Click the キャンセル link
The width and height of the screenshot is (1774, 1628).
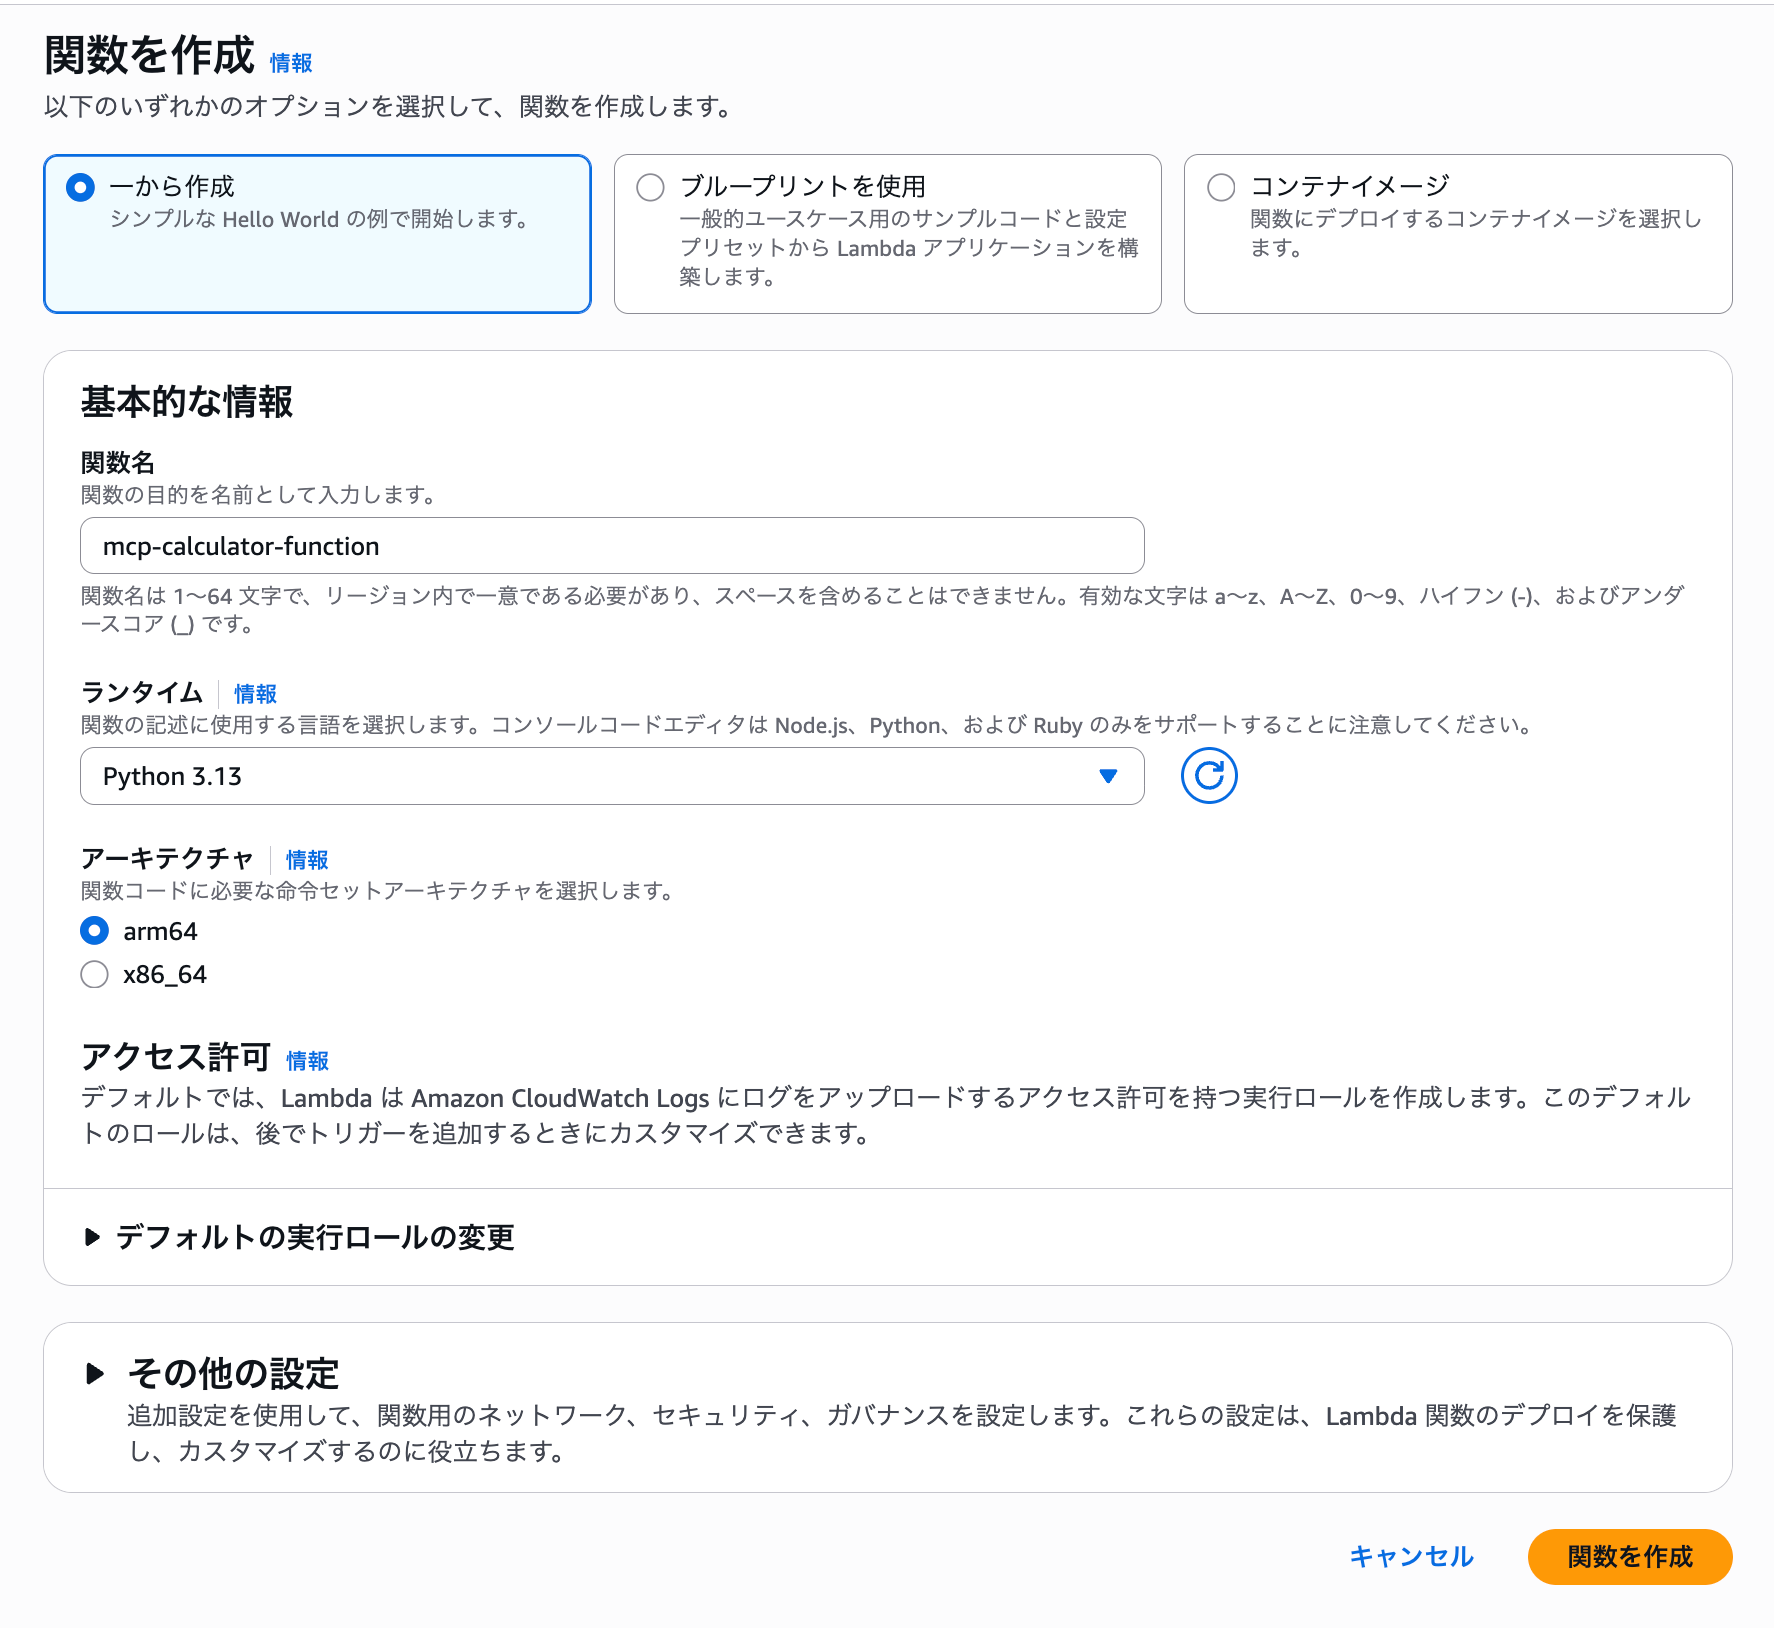pos(1411,1556)
